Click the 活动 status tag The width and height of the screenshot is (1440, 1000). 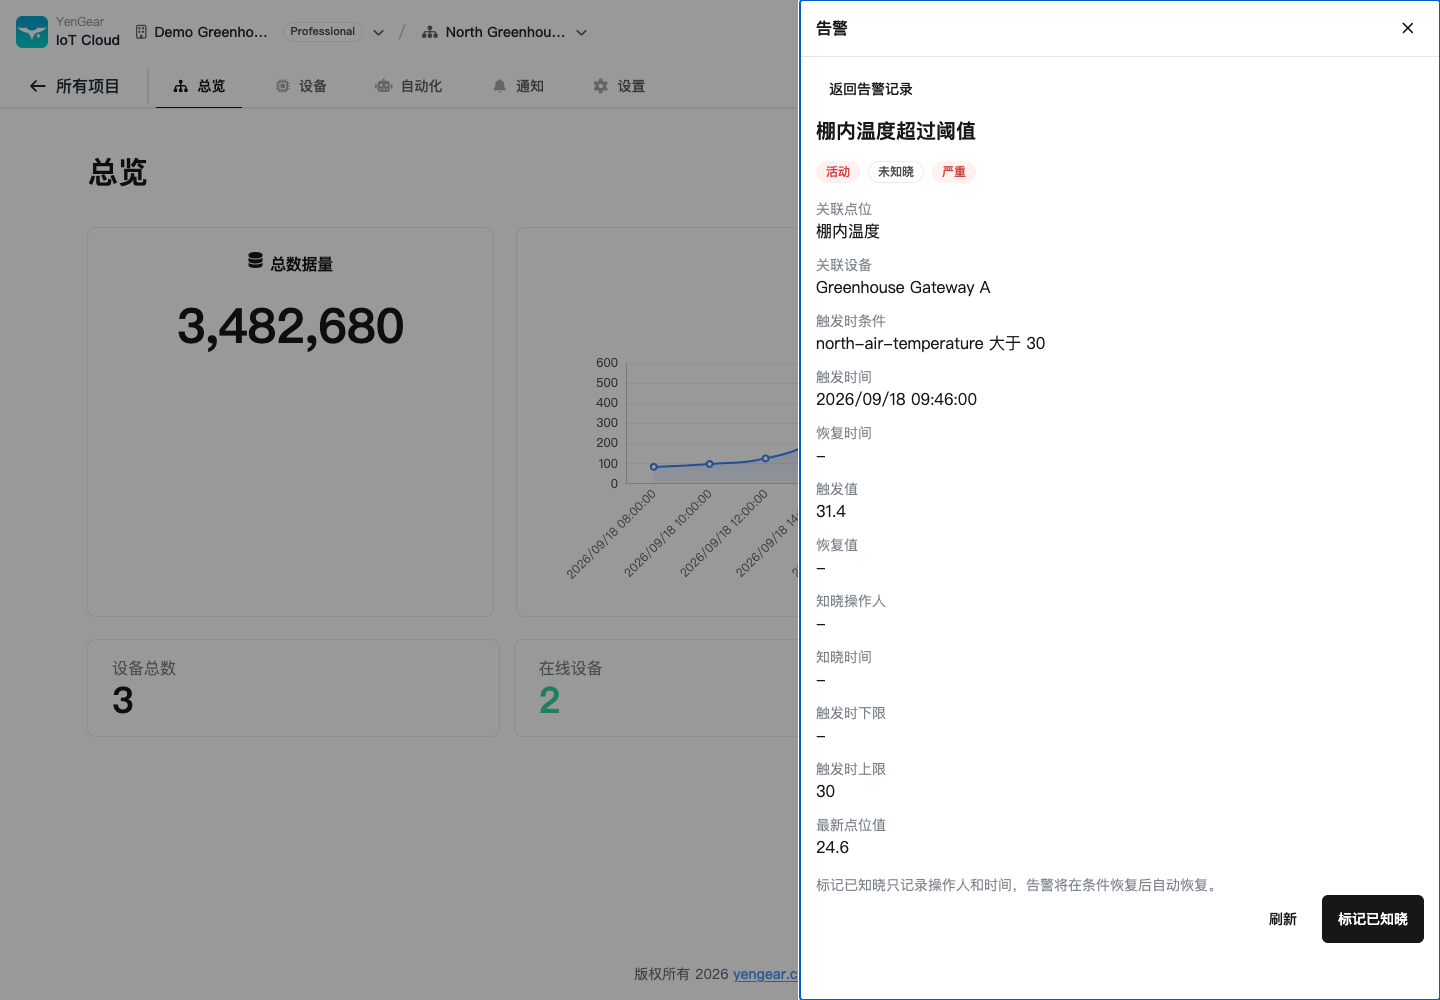click(838, 172)
